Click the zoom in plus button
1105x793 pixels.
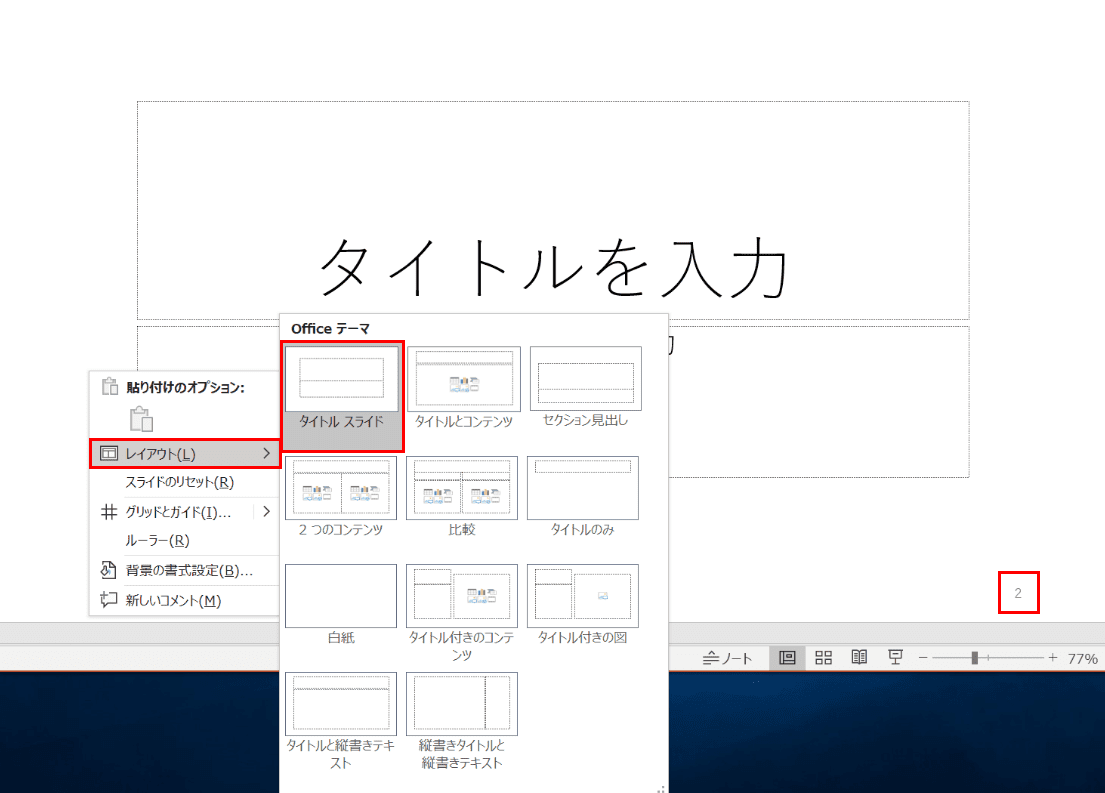tap(1053, 658)
